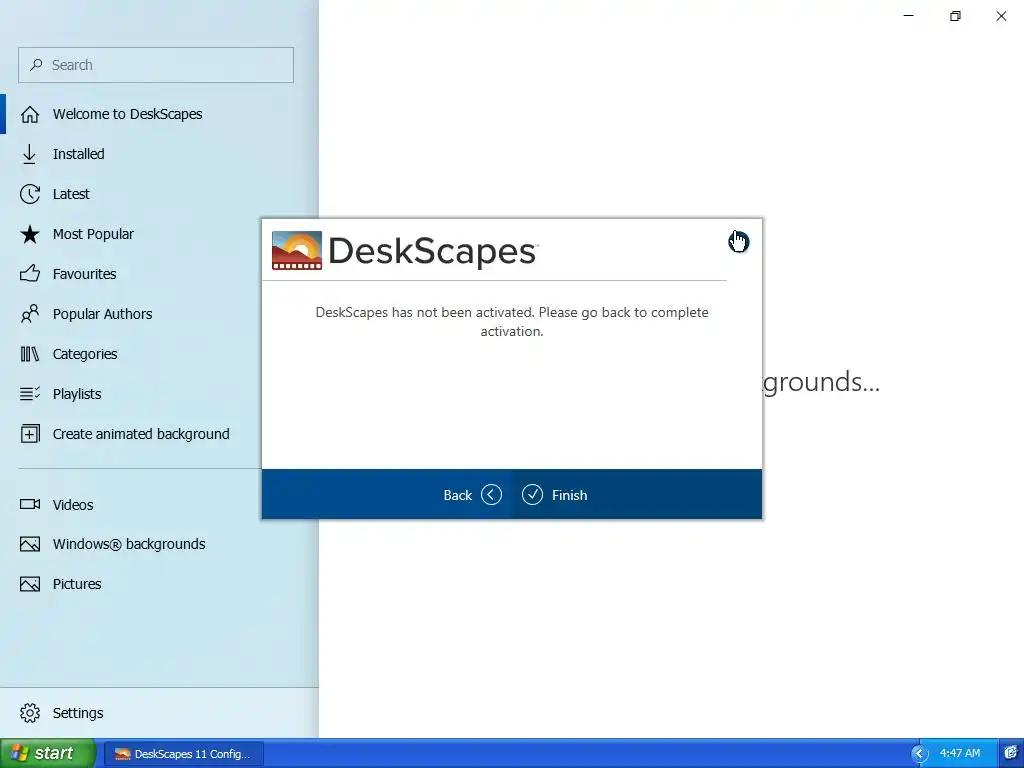Viewport: 1024px width, 768px height.
Task: Click the thumbs-up Favourites icon
Action: tap(29, 274)
